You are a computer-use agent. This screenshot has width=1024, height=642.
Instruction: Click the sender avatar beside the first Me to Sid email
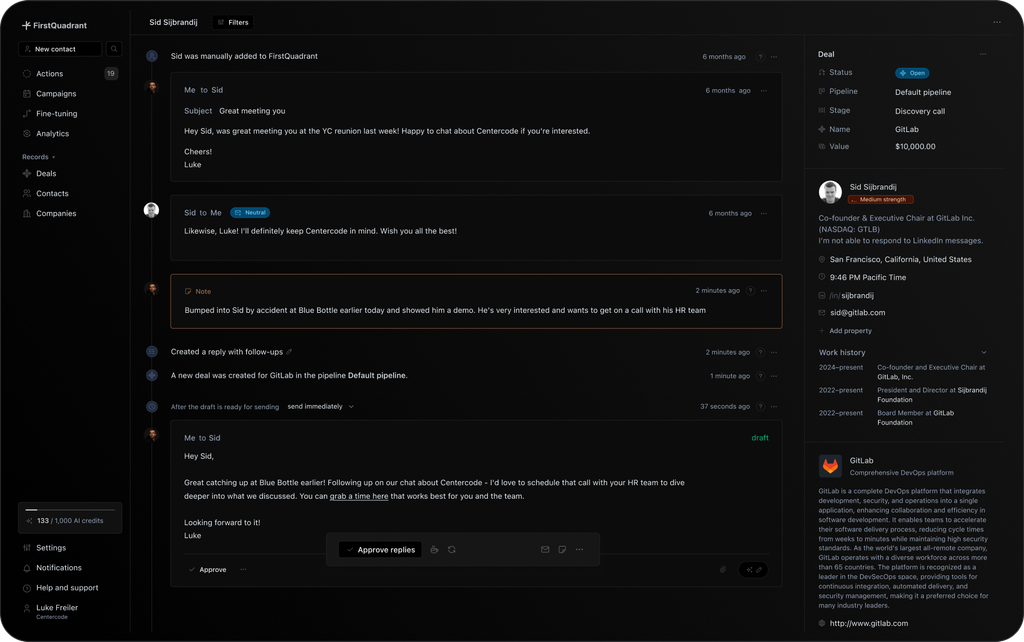pyautogui.click(x=152, y=87)
